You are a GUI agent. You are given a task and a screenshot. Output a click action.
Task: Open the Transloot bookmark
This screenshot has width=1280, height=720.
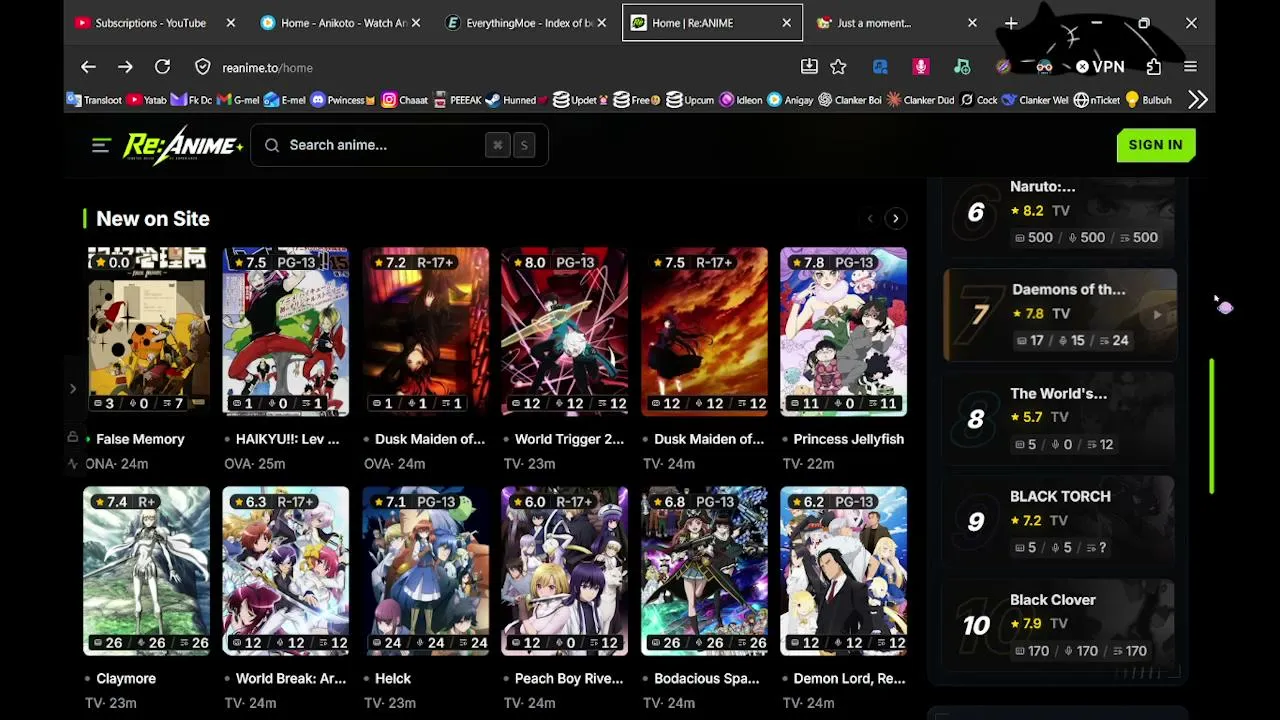[x=94, y=100]
